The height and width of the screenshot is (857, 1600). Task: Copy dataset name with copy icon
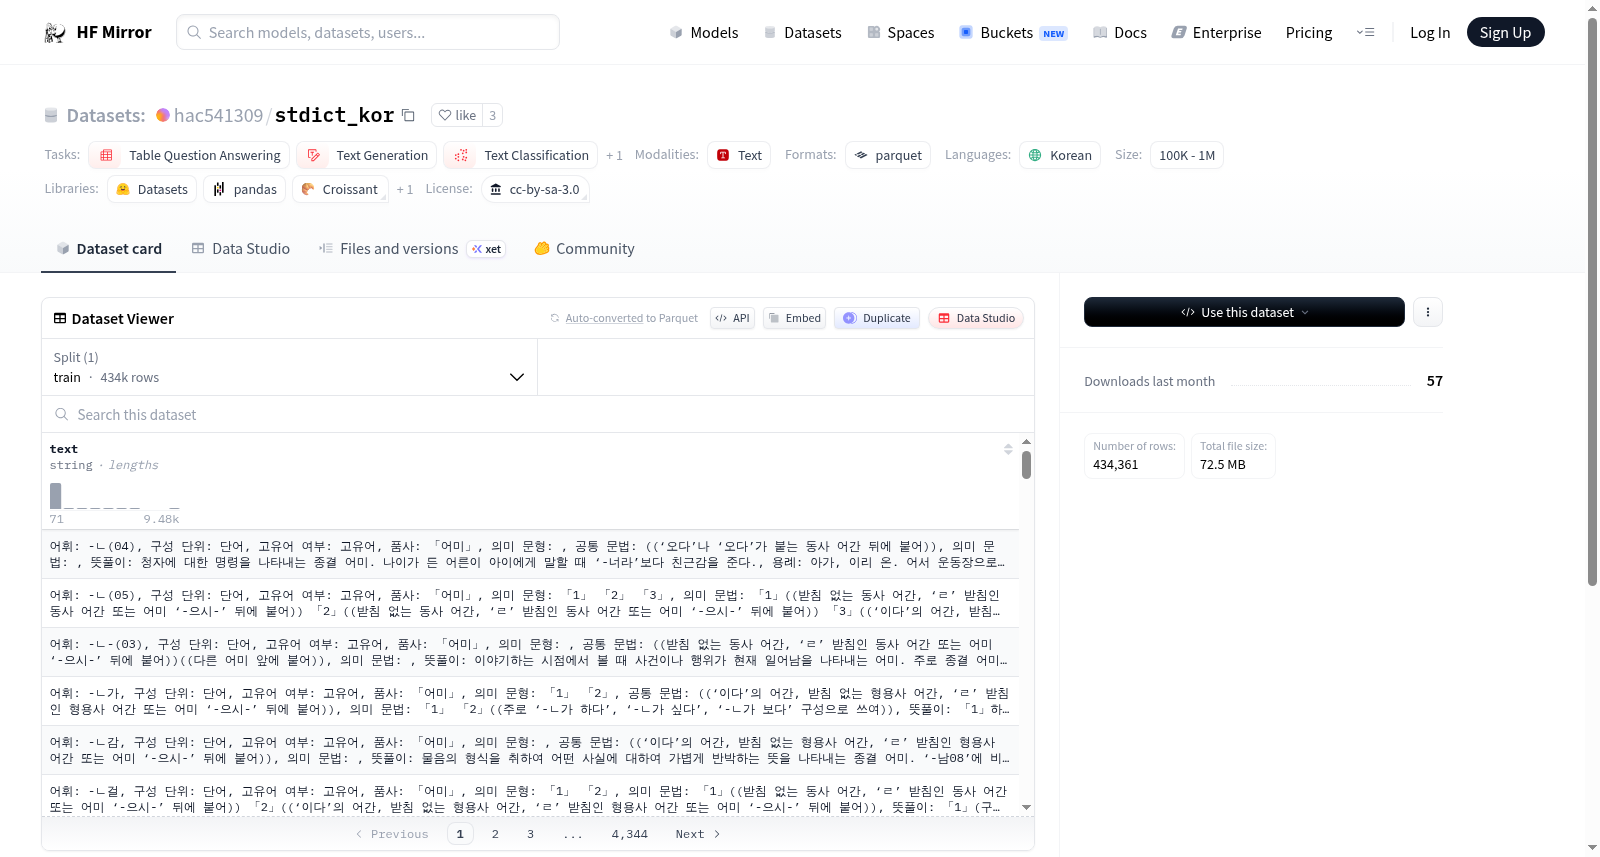point(408,115)
